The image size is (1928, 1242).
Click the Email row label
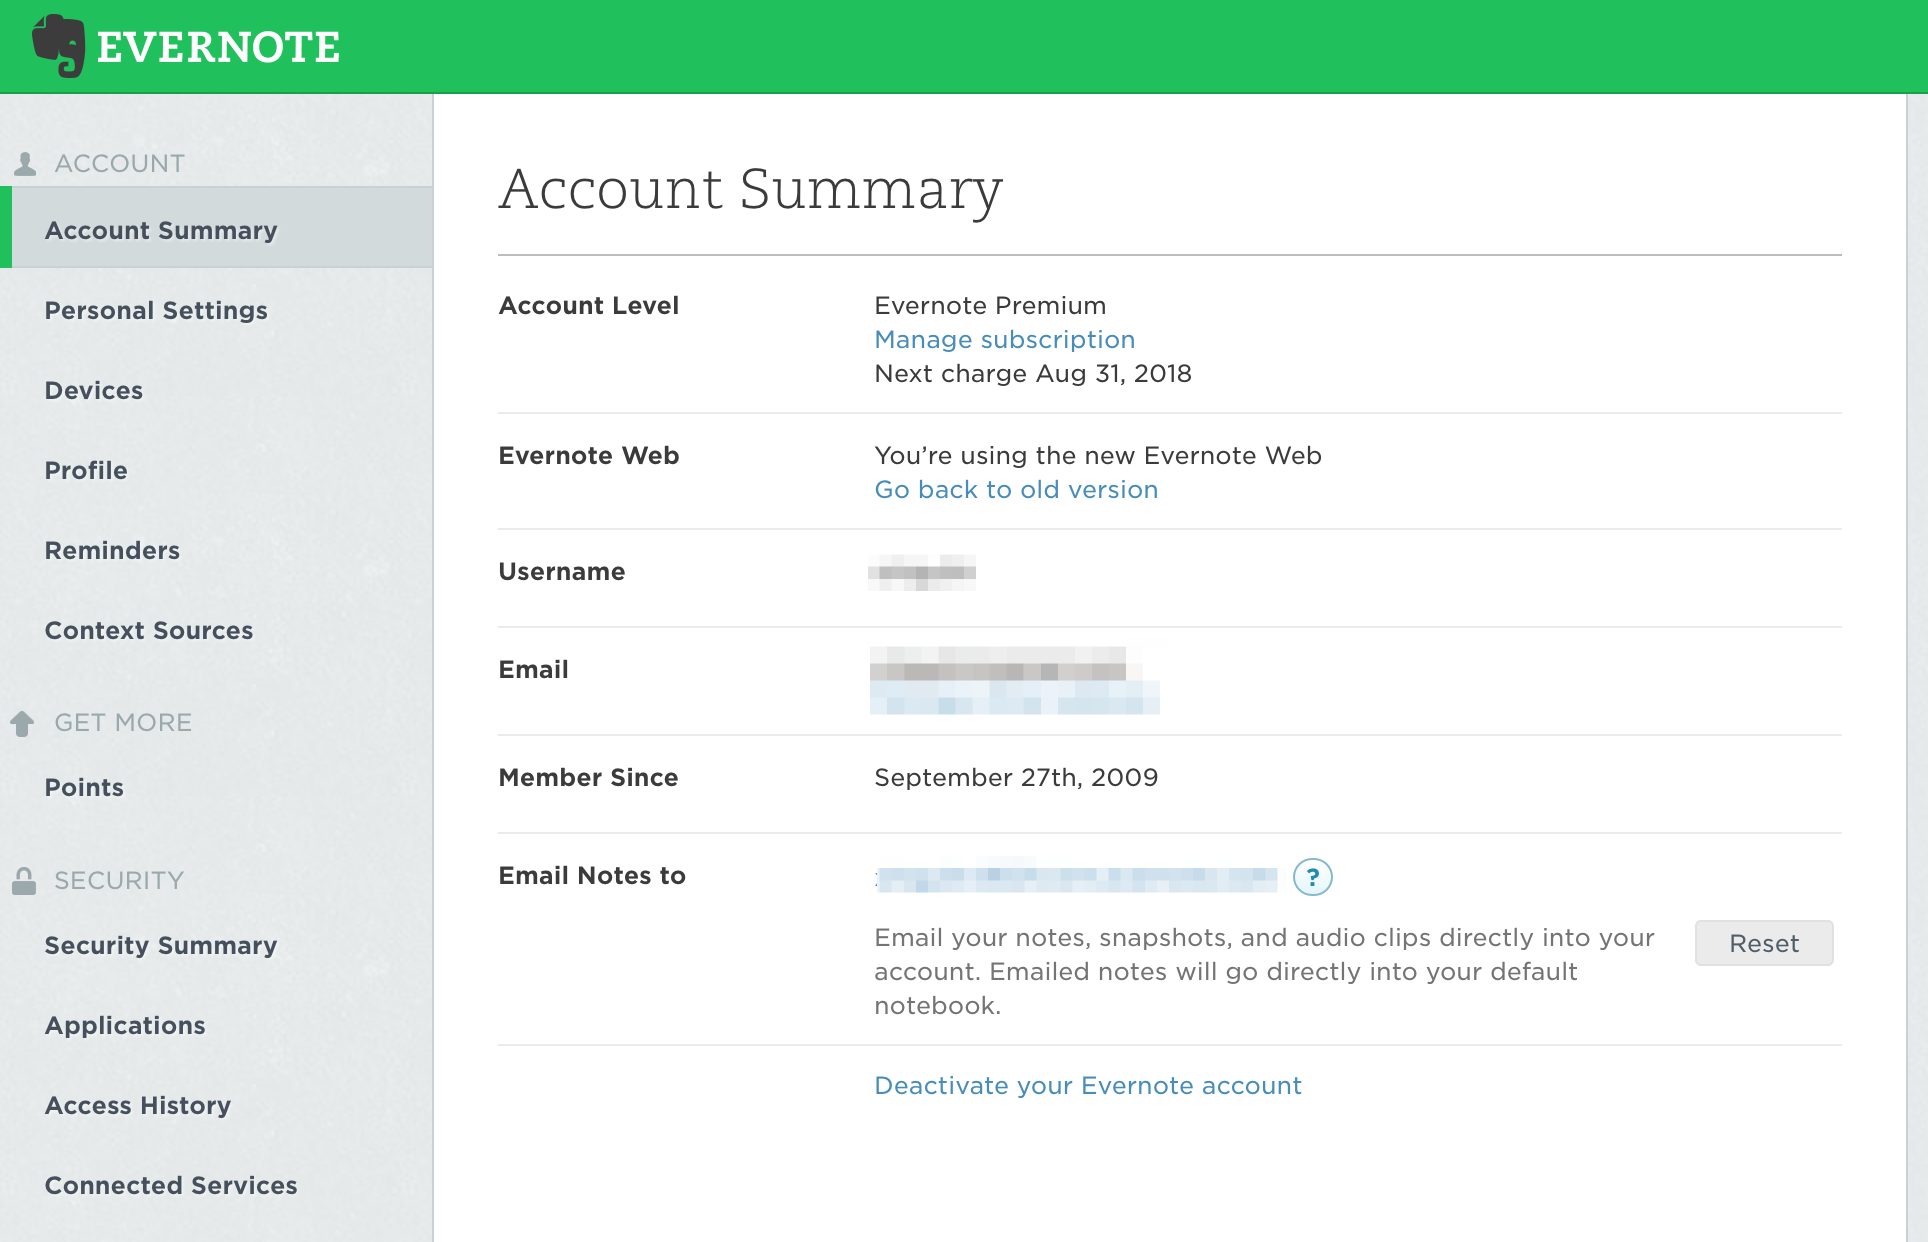pos(534,670)
